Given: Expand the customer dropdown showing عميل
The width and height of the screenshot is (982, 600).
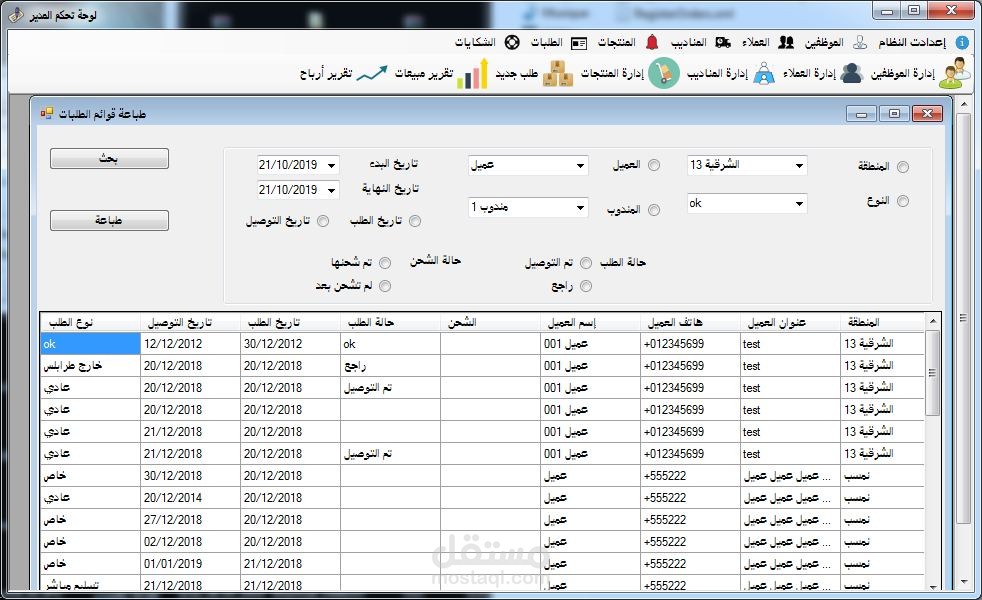Looking at the screenshot, I should [x=580, y=165].
